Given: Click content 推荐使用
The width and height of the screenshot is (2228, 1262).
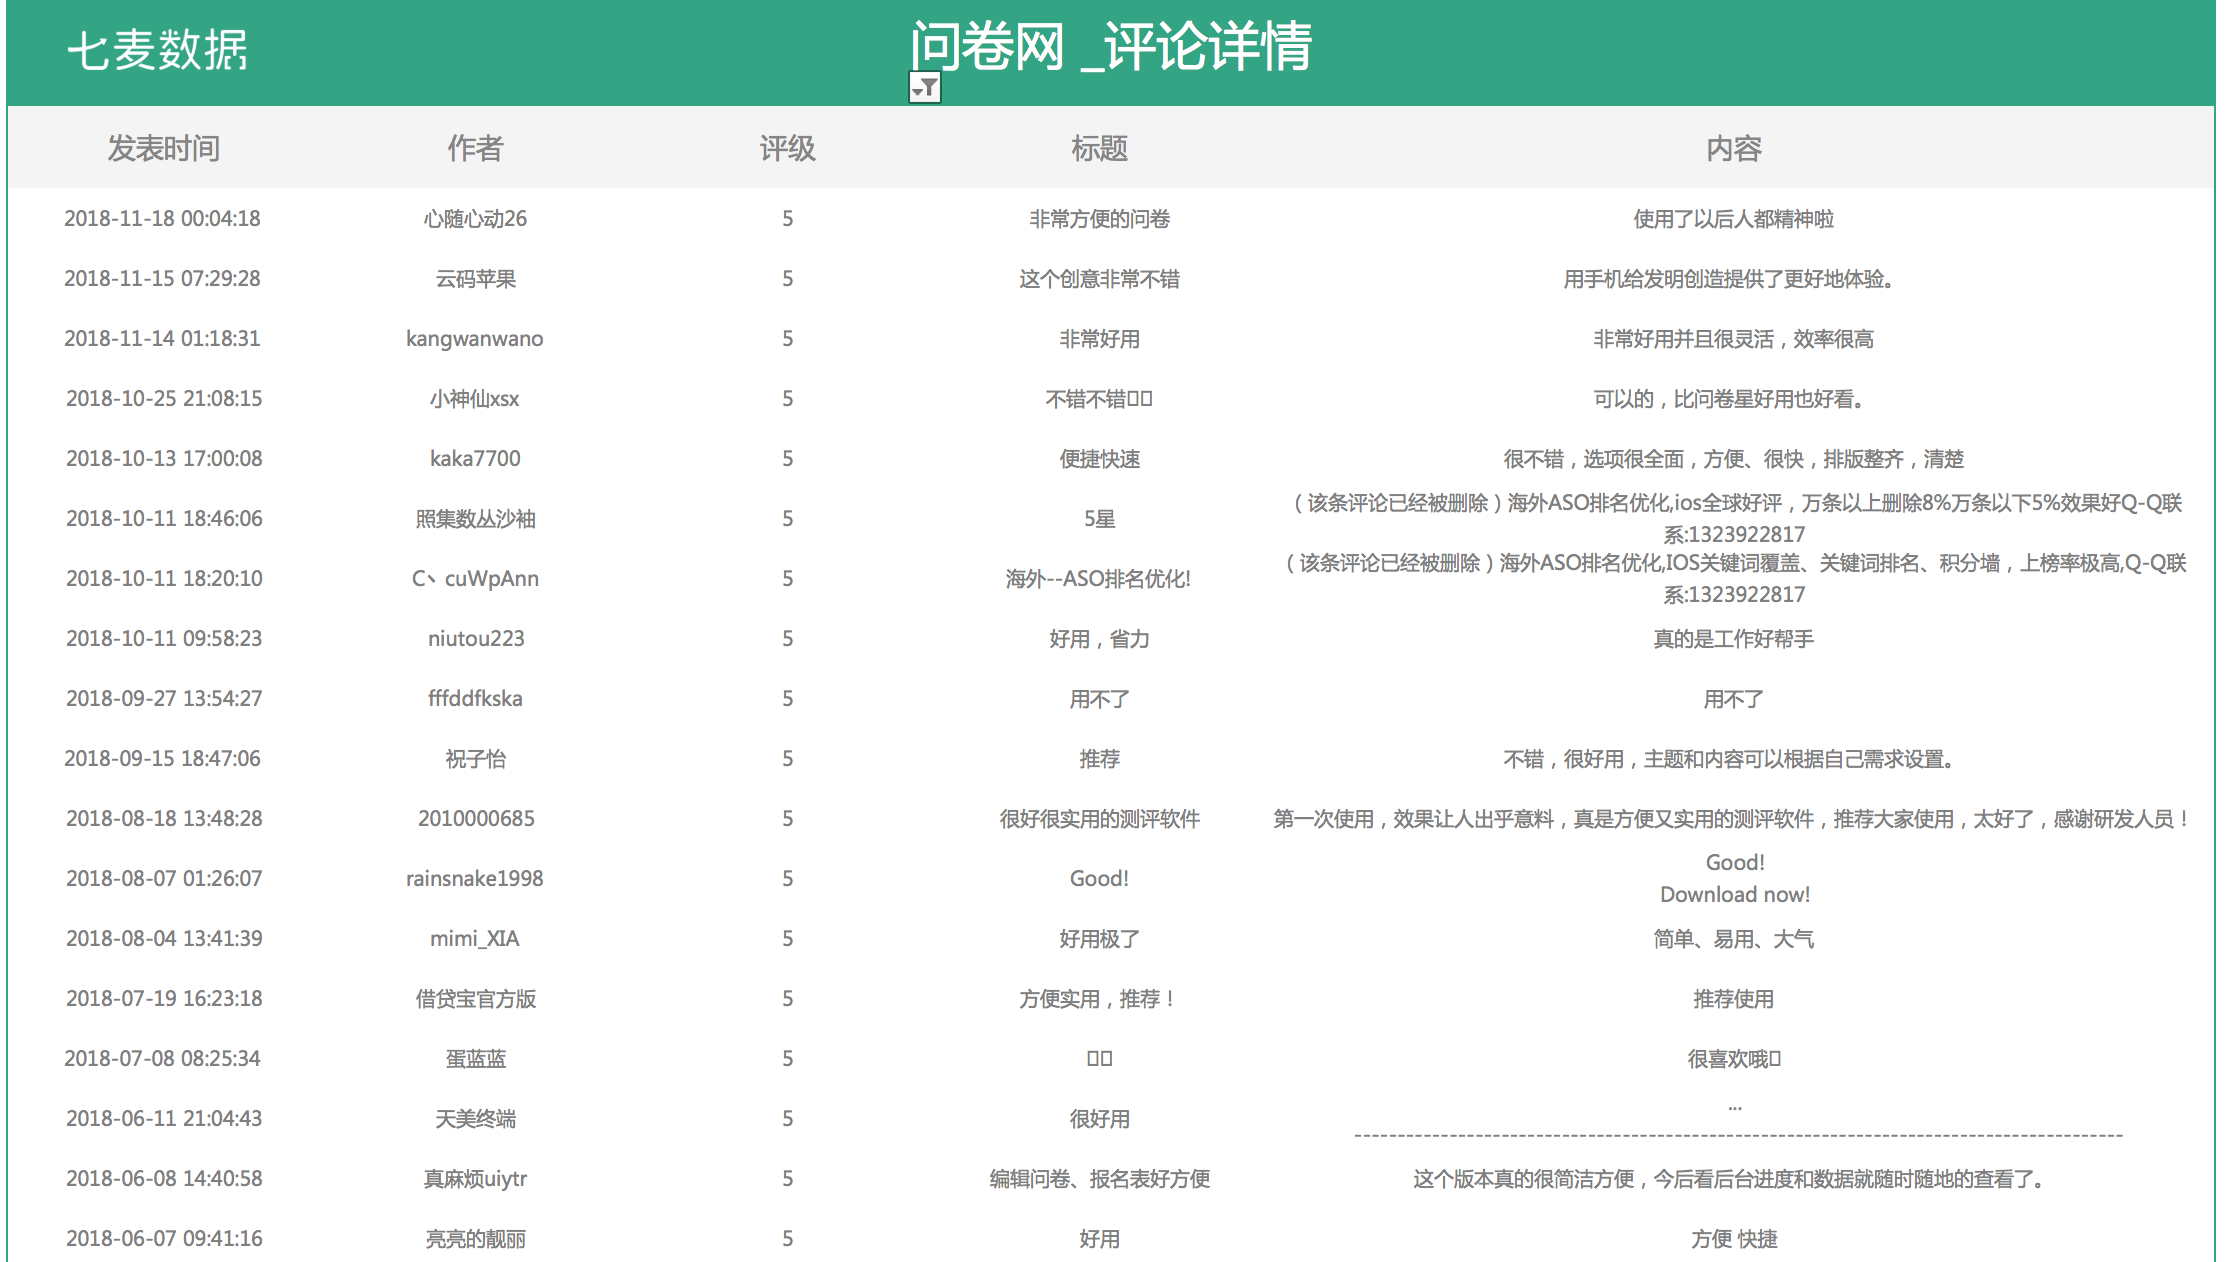Looking at the screenshot, I should [1734, 999].
